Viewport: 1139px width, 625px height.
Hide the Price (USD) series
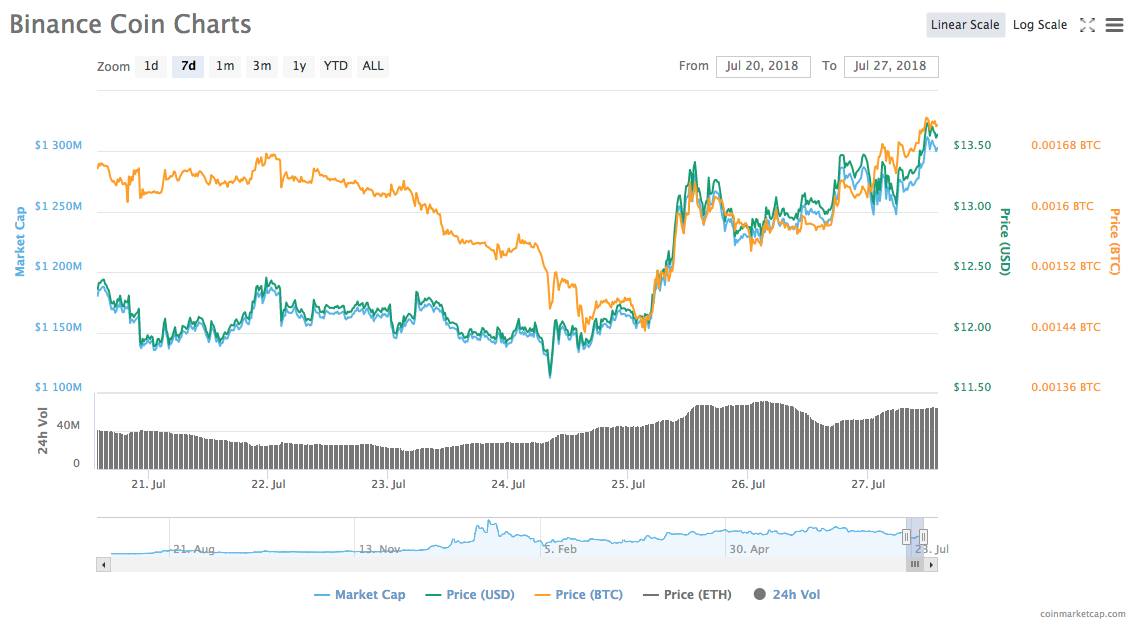(x=481, y=594)
